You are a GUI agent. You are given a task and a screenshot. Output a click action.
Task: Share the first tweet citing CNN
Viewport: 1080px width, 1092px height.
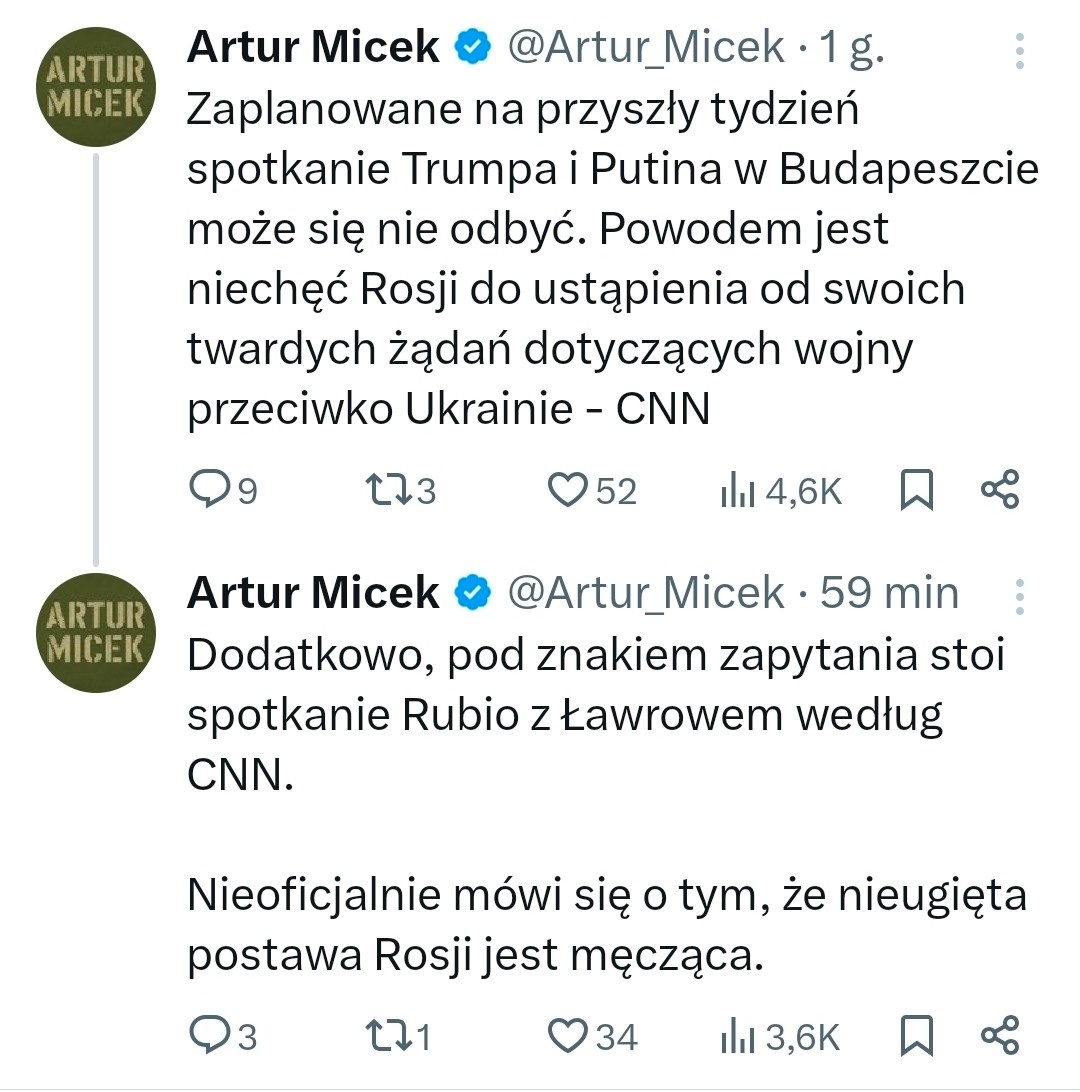(x=999, y=490)
